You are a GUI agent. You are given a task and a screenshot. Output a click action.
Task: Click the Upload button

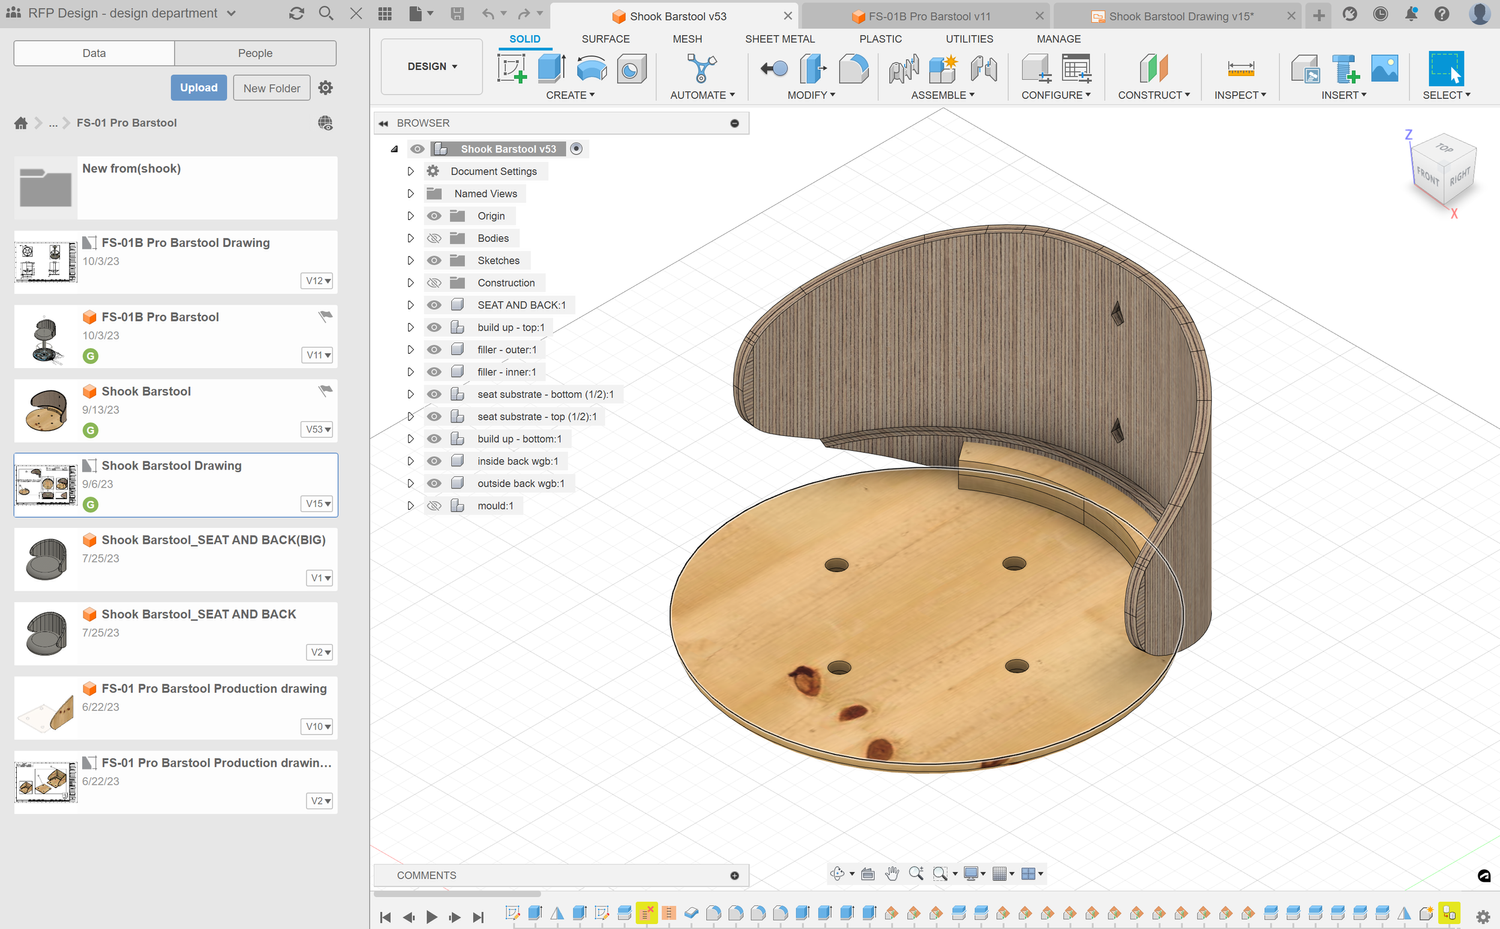(x=199, y=88)
